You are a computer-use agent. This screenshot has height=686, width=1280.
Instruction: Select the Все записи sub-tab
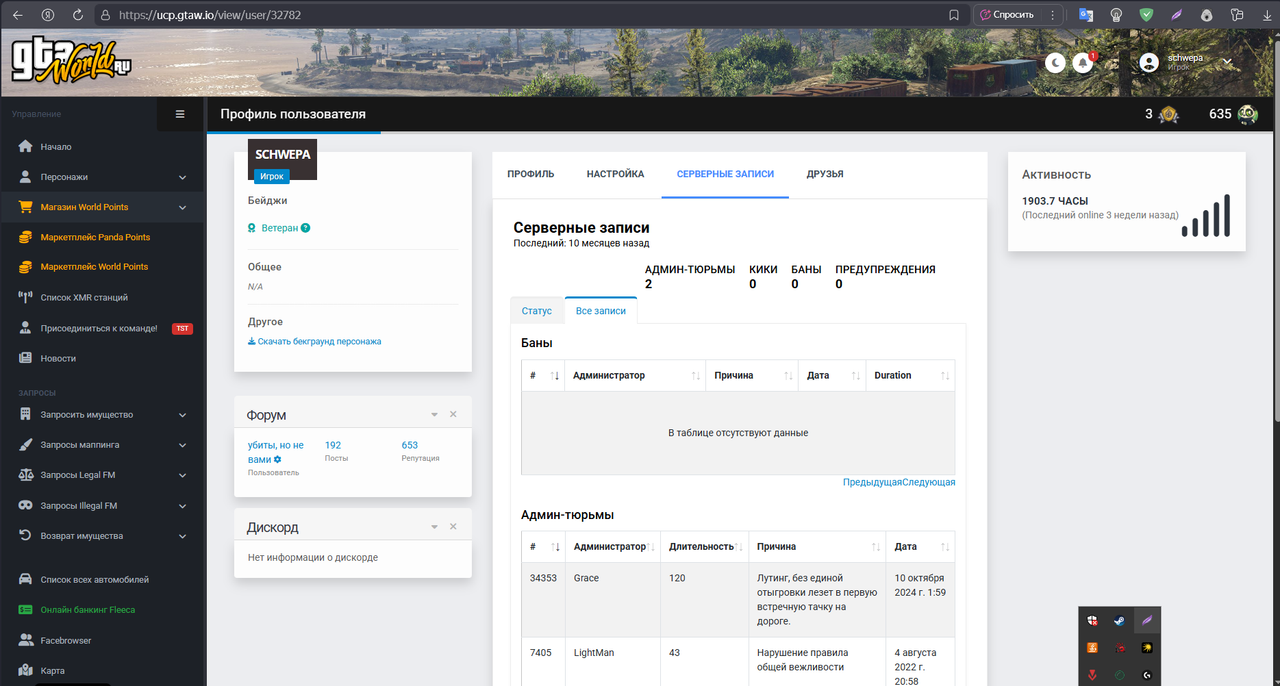tap(601, 311)
